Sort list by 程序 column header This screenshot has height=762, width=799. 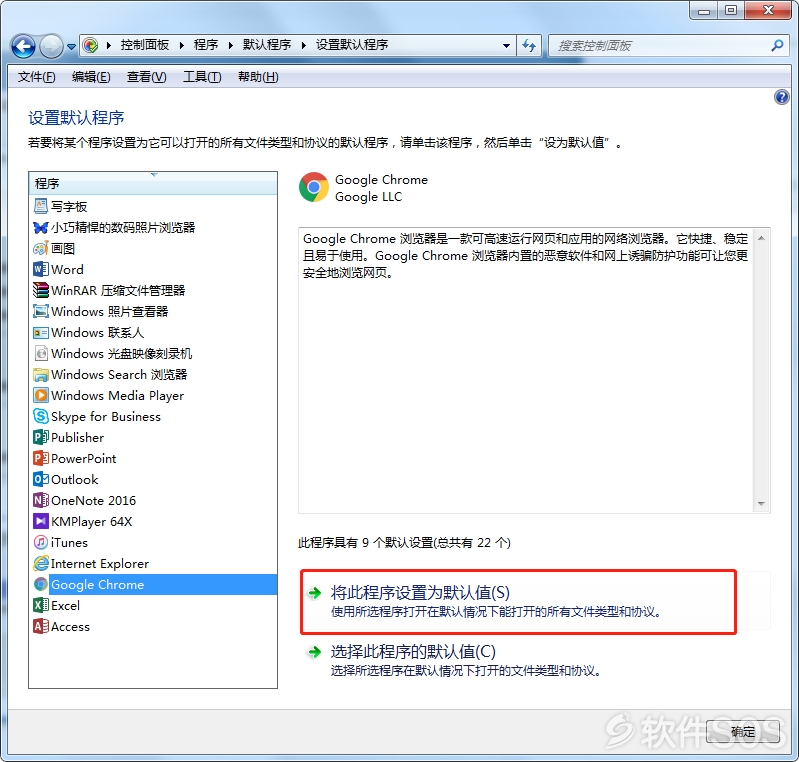[x=153, y=183]
